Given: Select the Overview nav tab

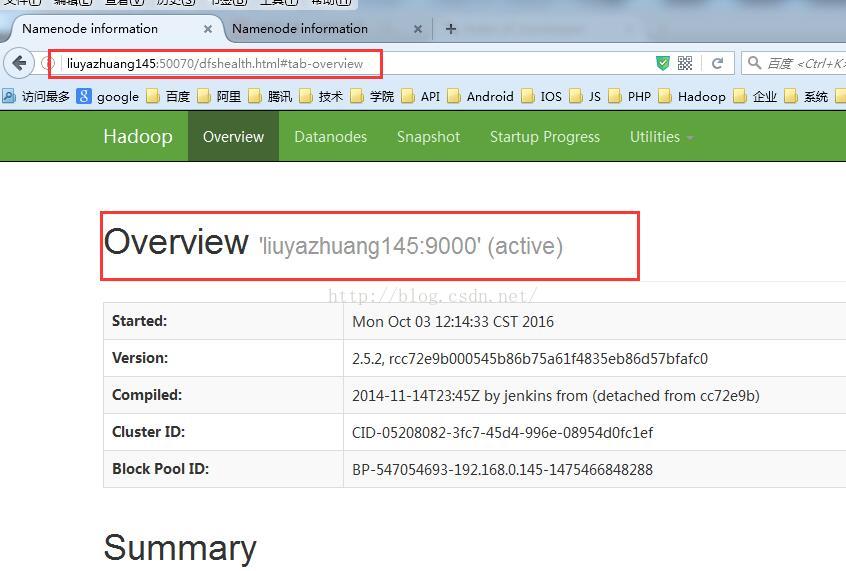Looking at the screenshot, I should click(x=233, y=137).
